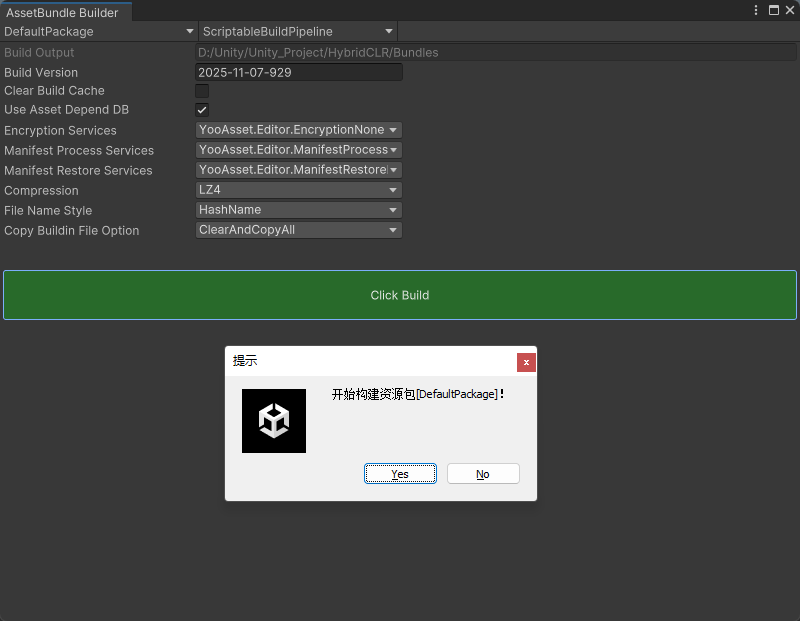Click the Unity logo in the dialog
Viewport: 800px width, 621px height.
(274, 421)
